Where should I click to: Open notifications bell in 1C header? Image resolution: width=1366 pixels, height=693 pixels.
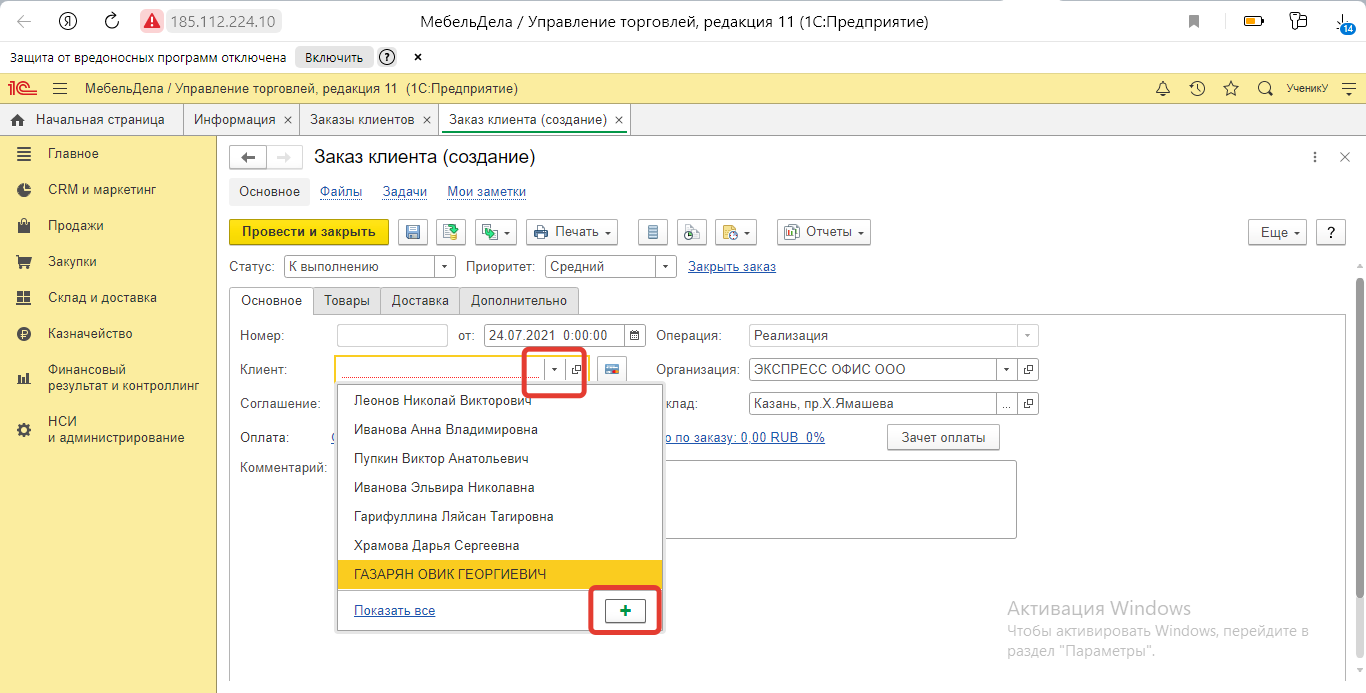click(x=1163, y=88)
